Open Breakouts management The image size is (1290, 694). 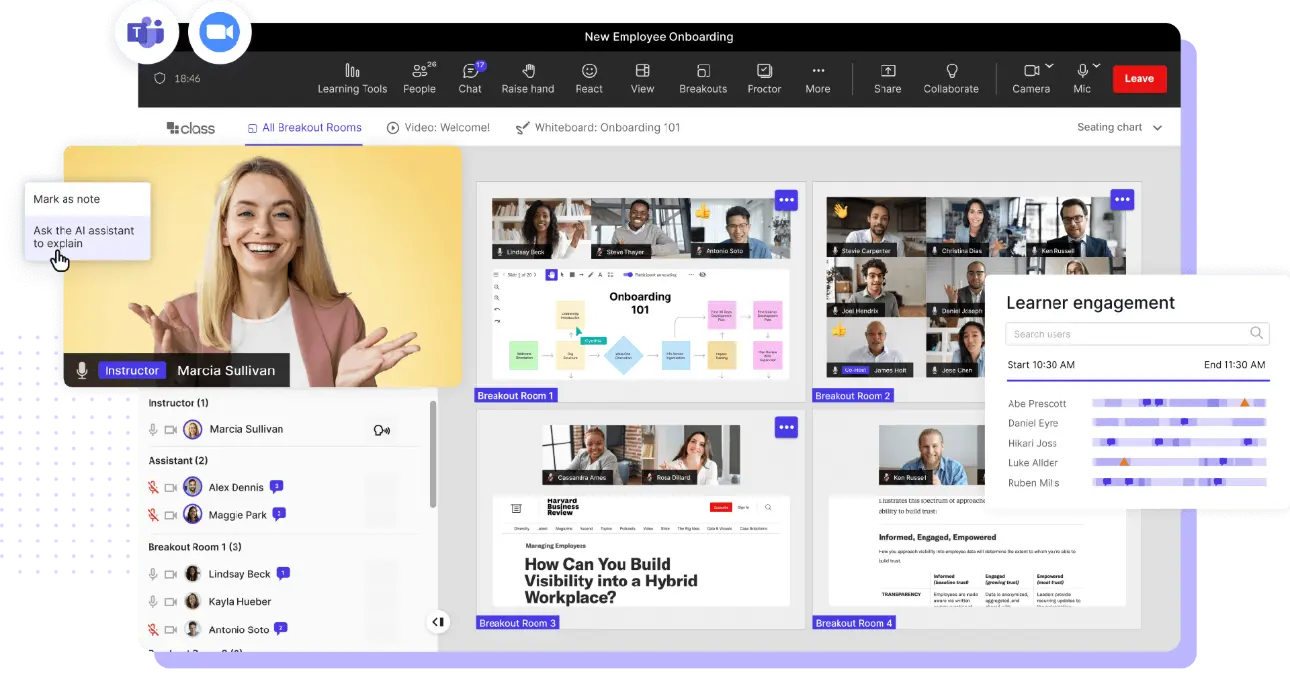click(x=703, y=78)
